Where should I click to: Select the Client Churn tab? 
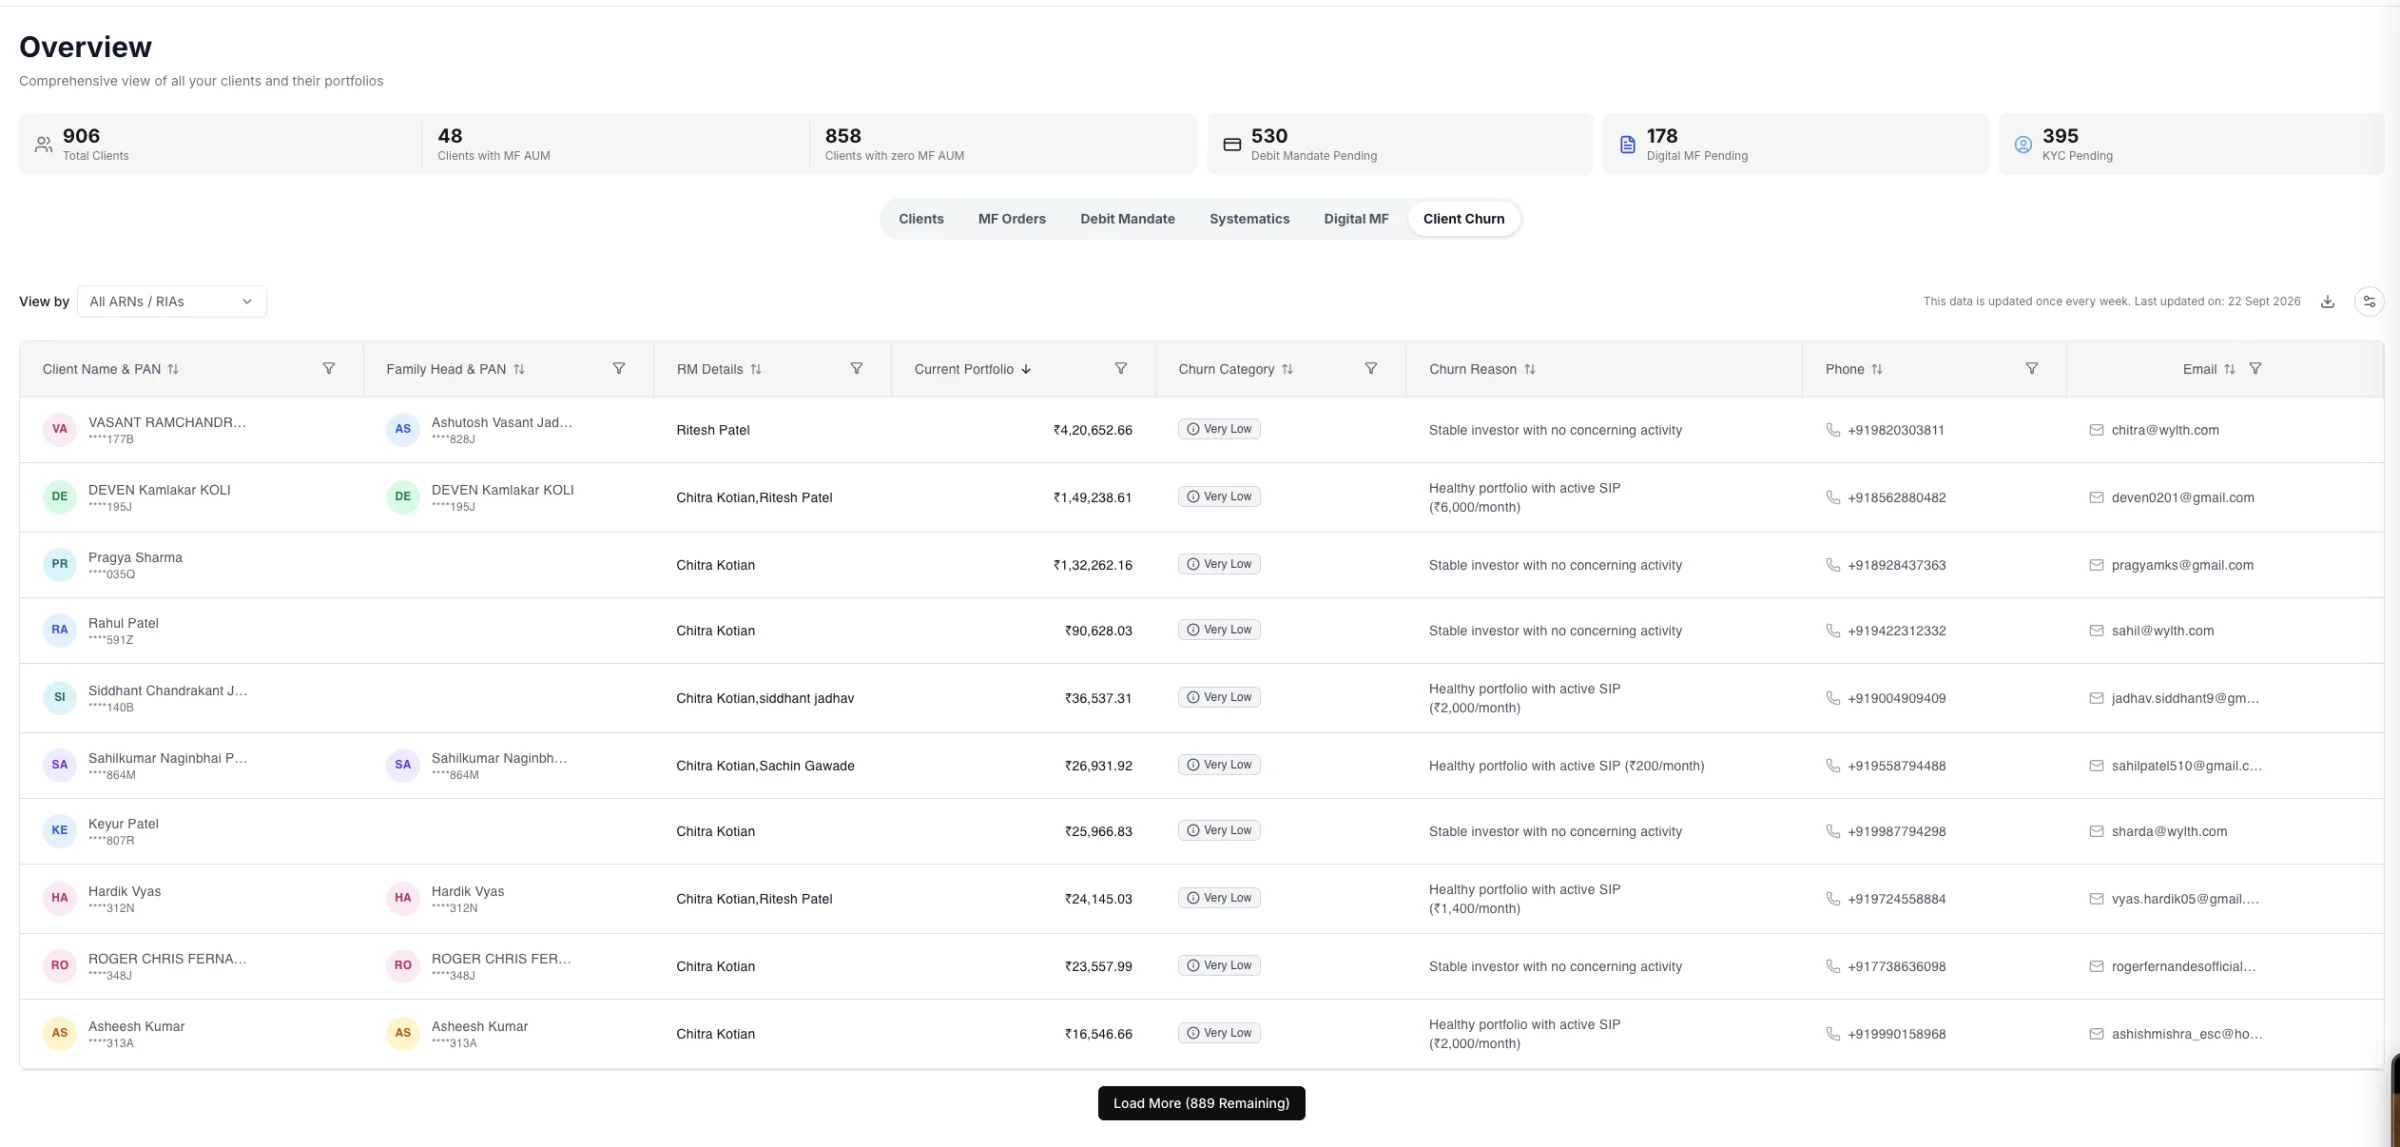coord(1463,219)
